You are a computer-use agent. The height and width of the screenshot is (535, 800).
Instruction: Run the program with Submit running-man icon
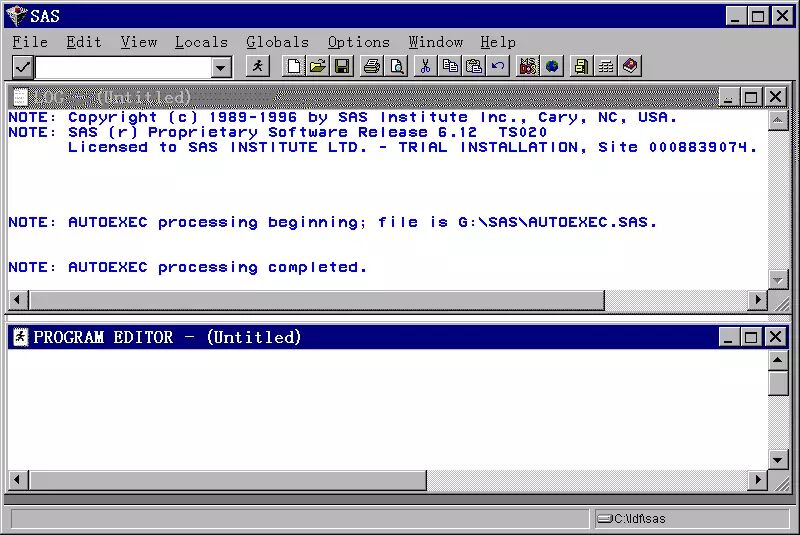[x=258, y=66]
